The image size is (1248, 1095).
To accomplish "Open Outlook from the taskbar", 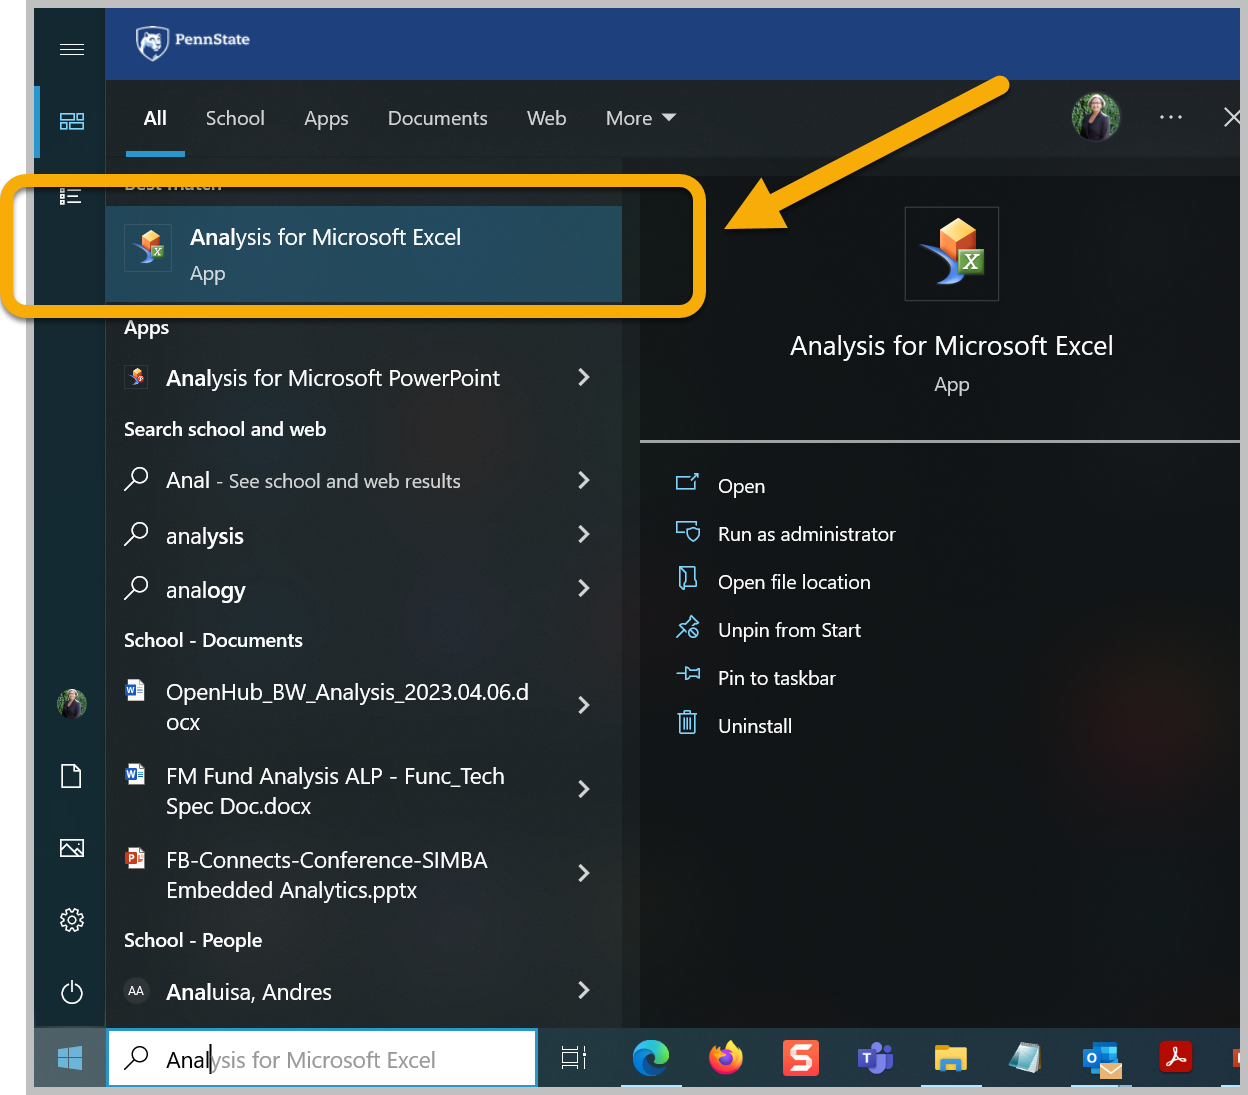I will 1100,1057.
